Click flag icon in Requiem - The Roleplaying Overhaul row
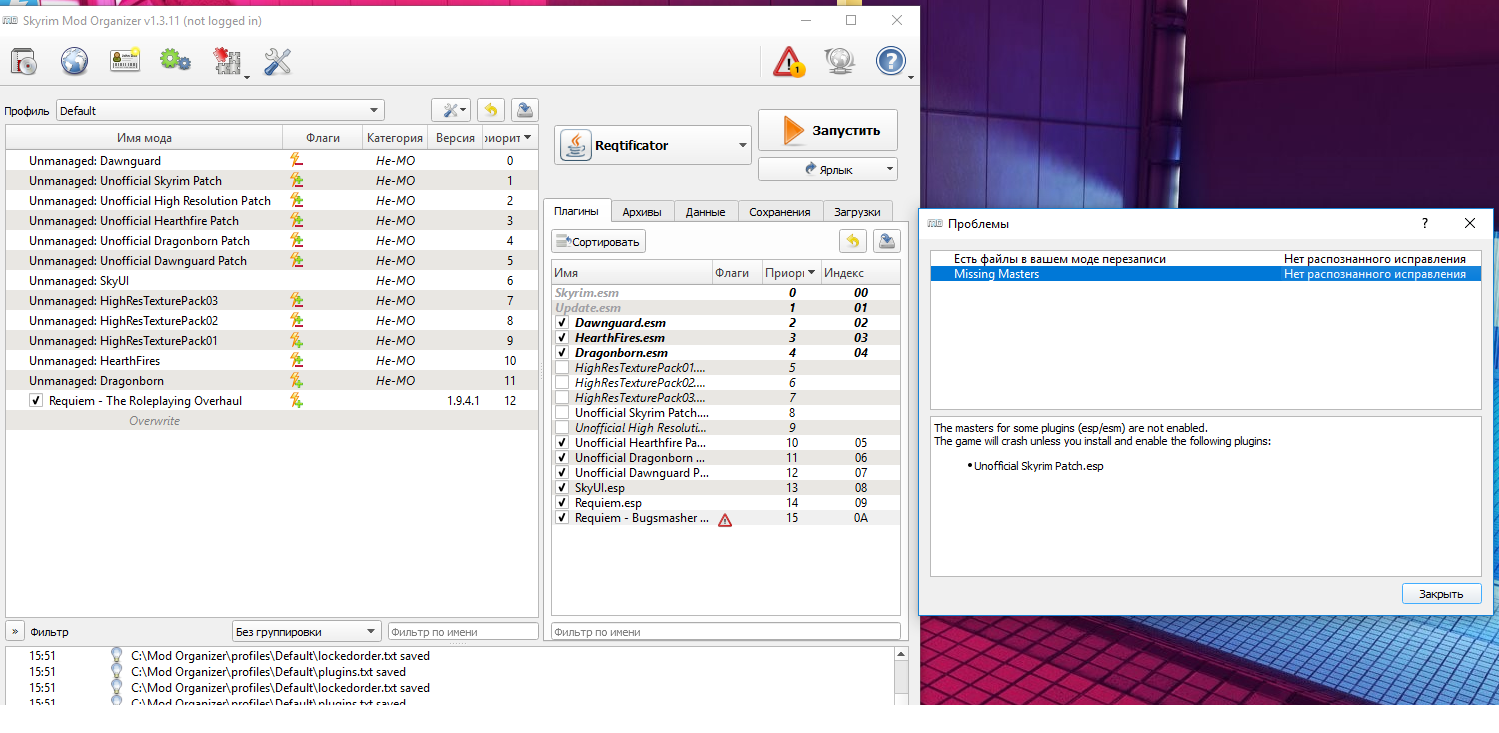 coord(296,400)
